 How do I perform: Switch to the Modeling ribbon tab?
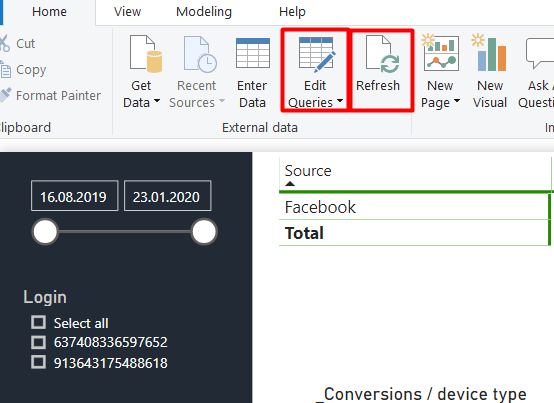click(204, 12)
